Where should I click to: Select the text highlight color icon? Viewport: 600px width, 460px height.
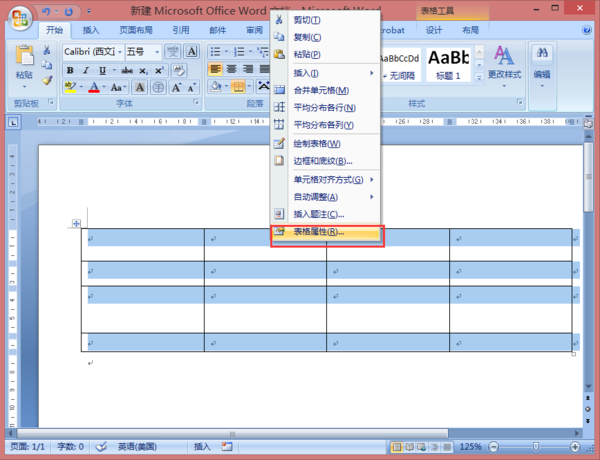pos(70,87)
